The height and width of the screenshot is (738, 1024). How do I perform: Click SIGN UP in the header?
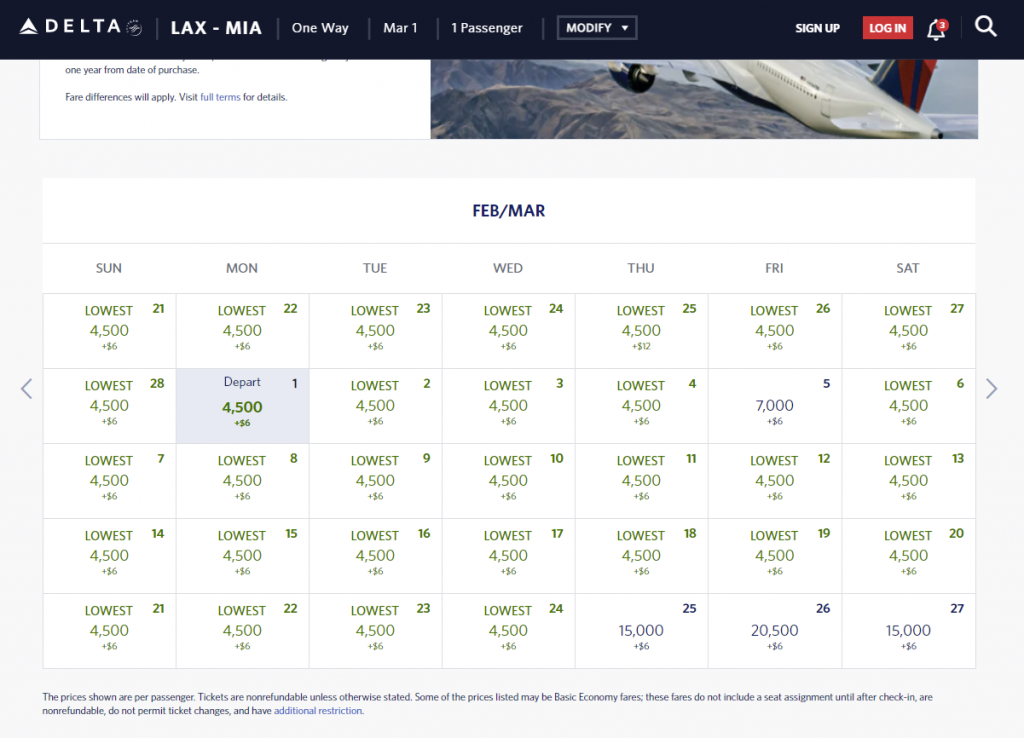[x=817, y=28]
